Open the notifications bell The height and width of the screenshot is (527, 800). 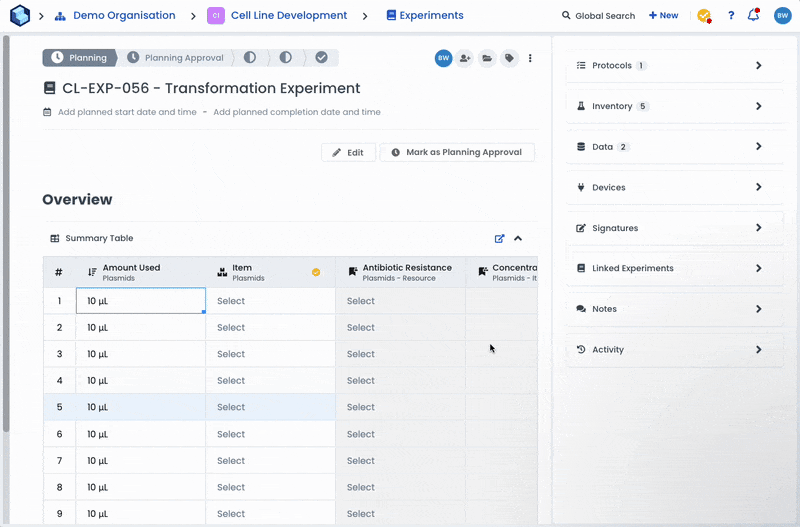(753, 16)
